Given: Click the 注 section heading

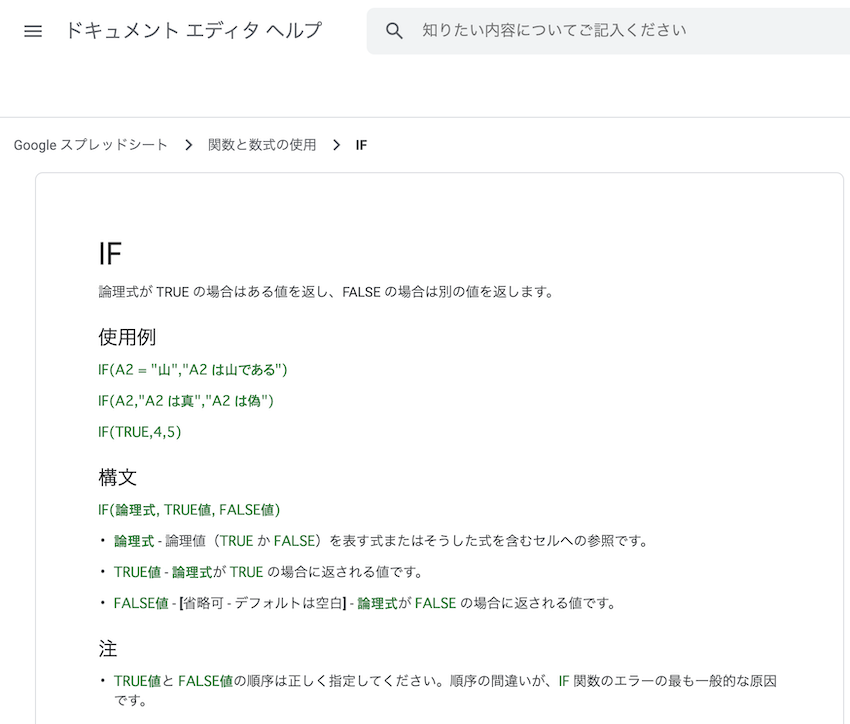Looking at the screenshot, I should (108, 648).
